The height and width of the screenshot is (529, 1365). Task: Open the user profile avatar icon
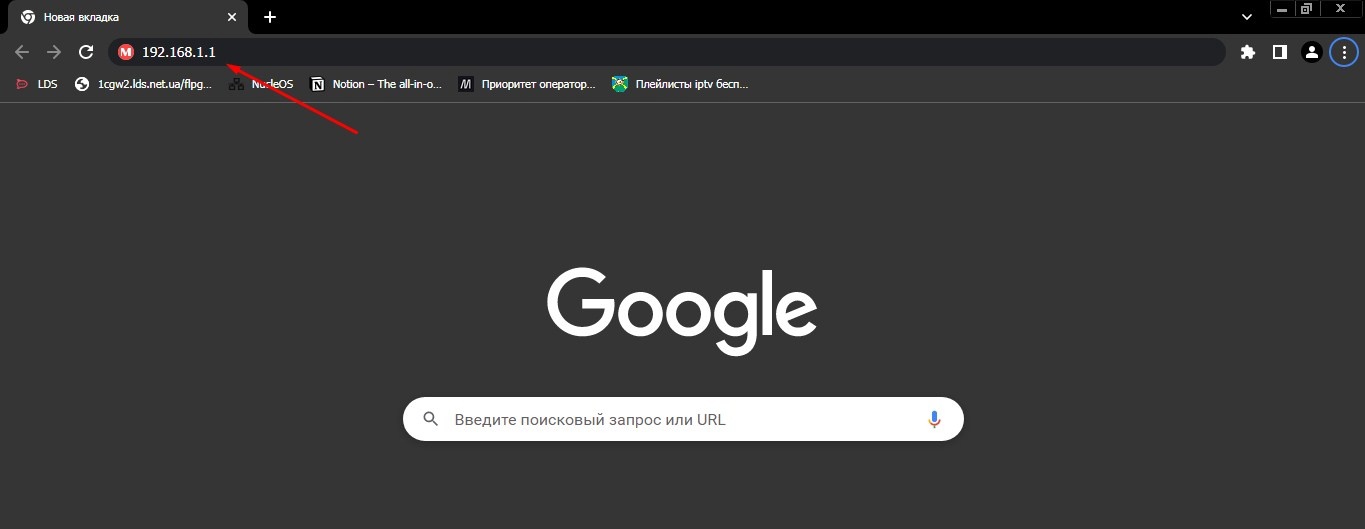coord(1311,52)
